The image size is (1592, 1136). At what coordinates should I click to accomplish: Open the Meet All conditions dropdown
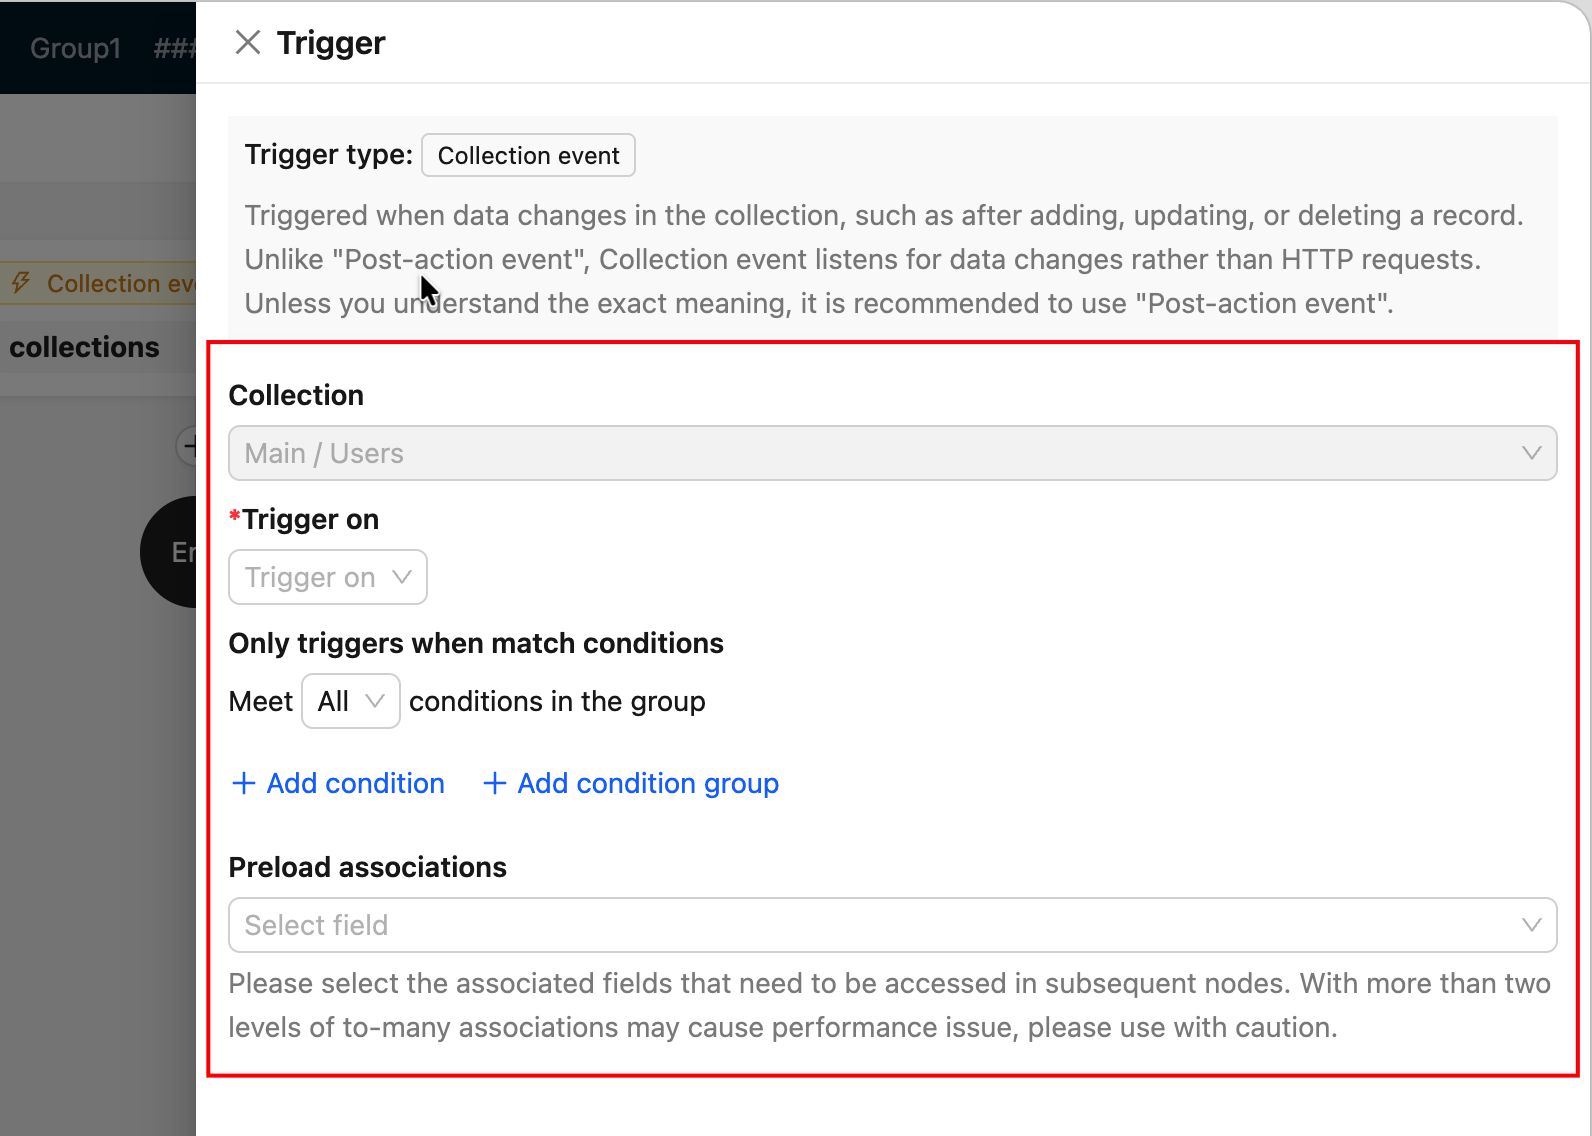coord(351,701)
